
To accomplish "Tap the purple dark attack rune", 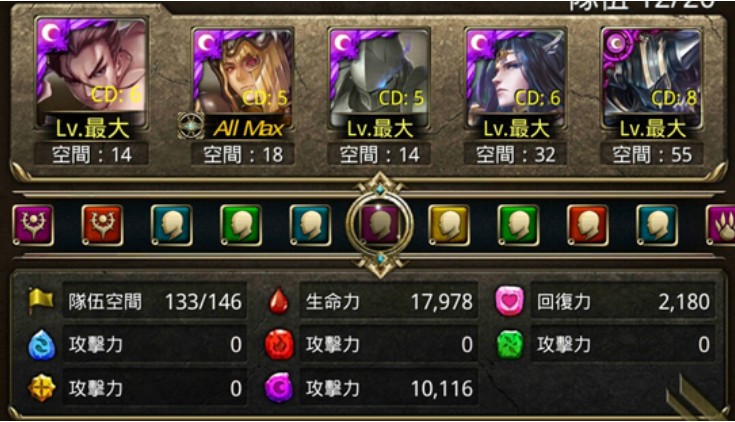I will coord(279,388).
